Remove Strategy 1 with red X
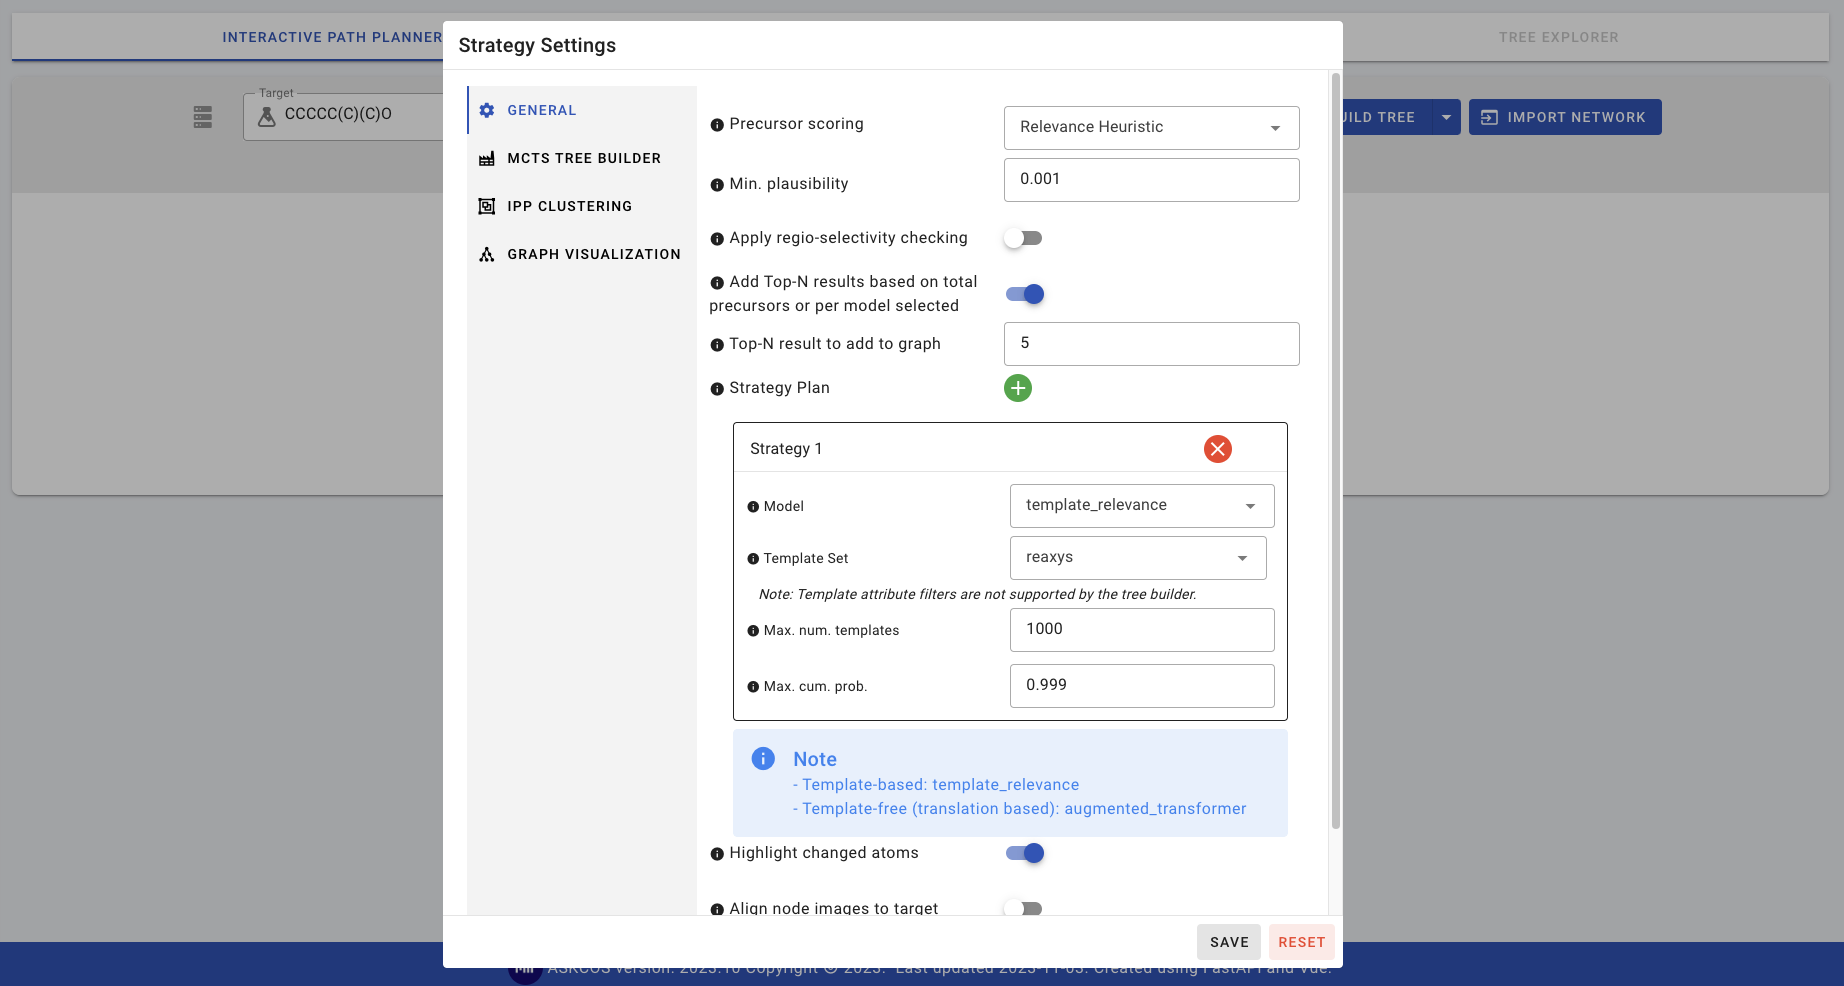The image size is (1844, 986). point(1218,449)
